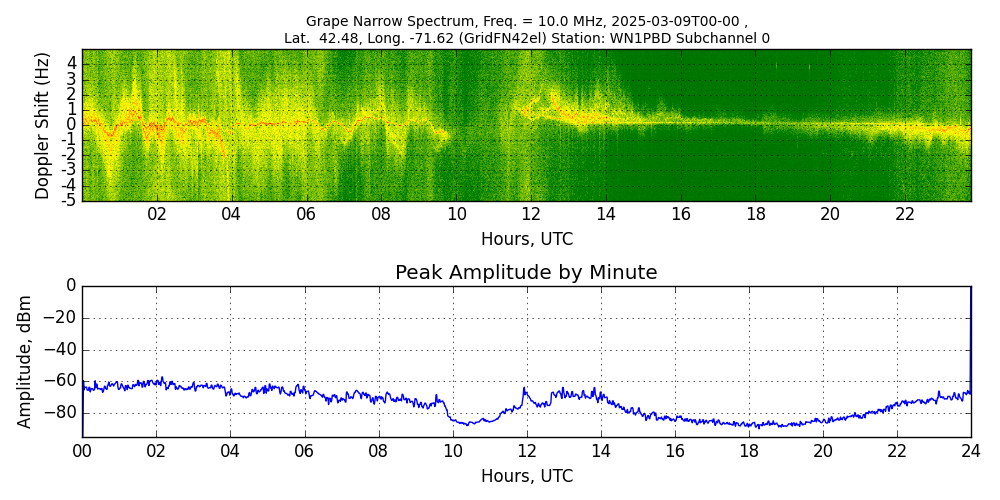This screenshot has width=1000, height=500.
Task: Click the vertical amplitude spike at 24 hours
Action: [970, 330]
